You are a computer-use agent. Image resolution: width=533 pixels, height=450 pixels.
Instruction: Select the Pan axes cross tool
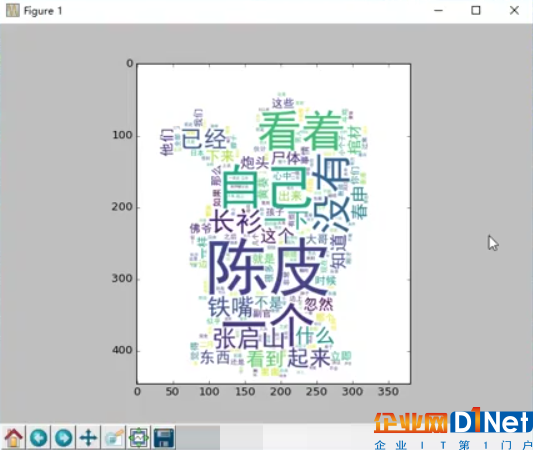[88, 437]
